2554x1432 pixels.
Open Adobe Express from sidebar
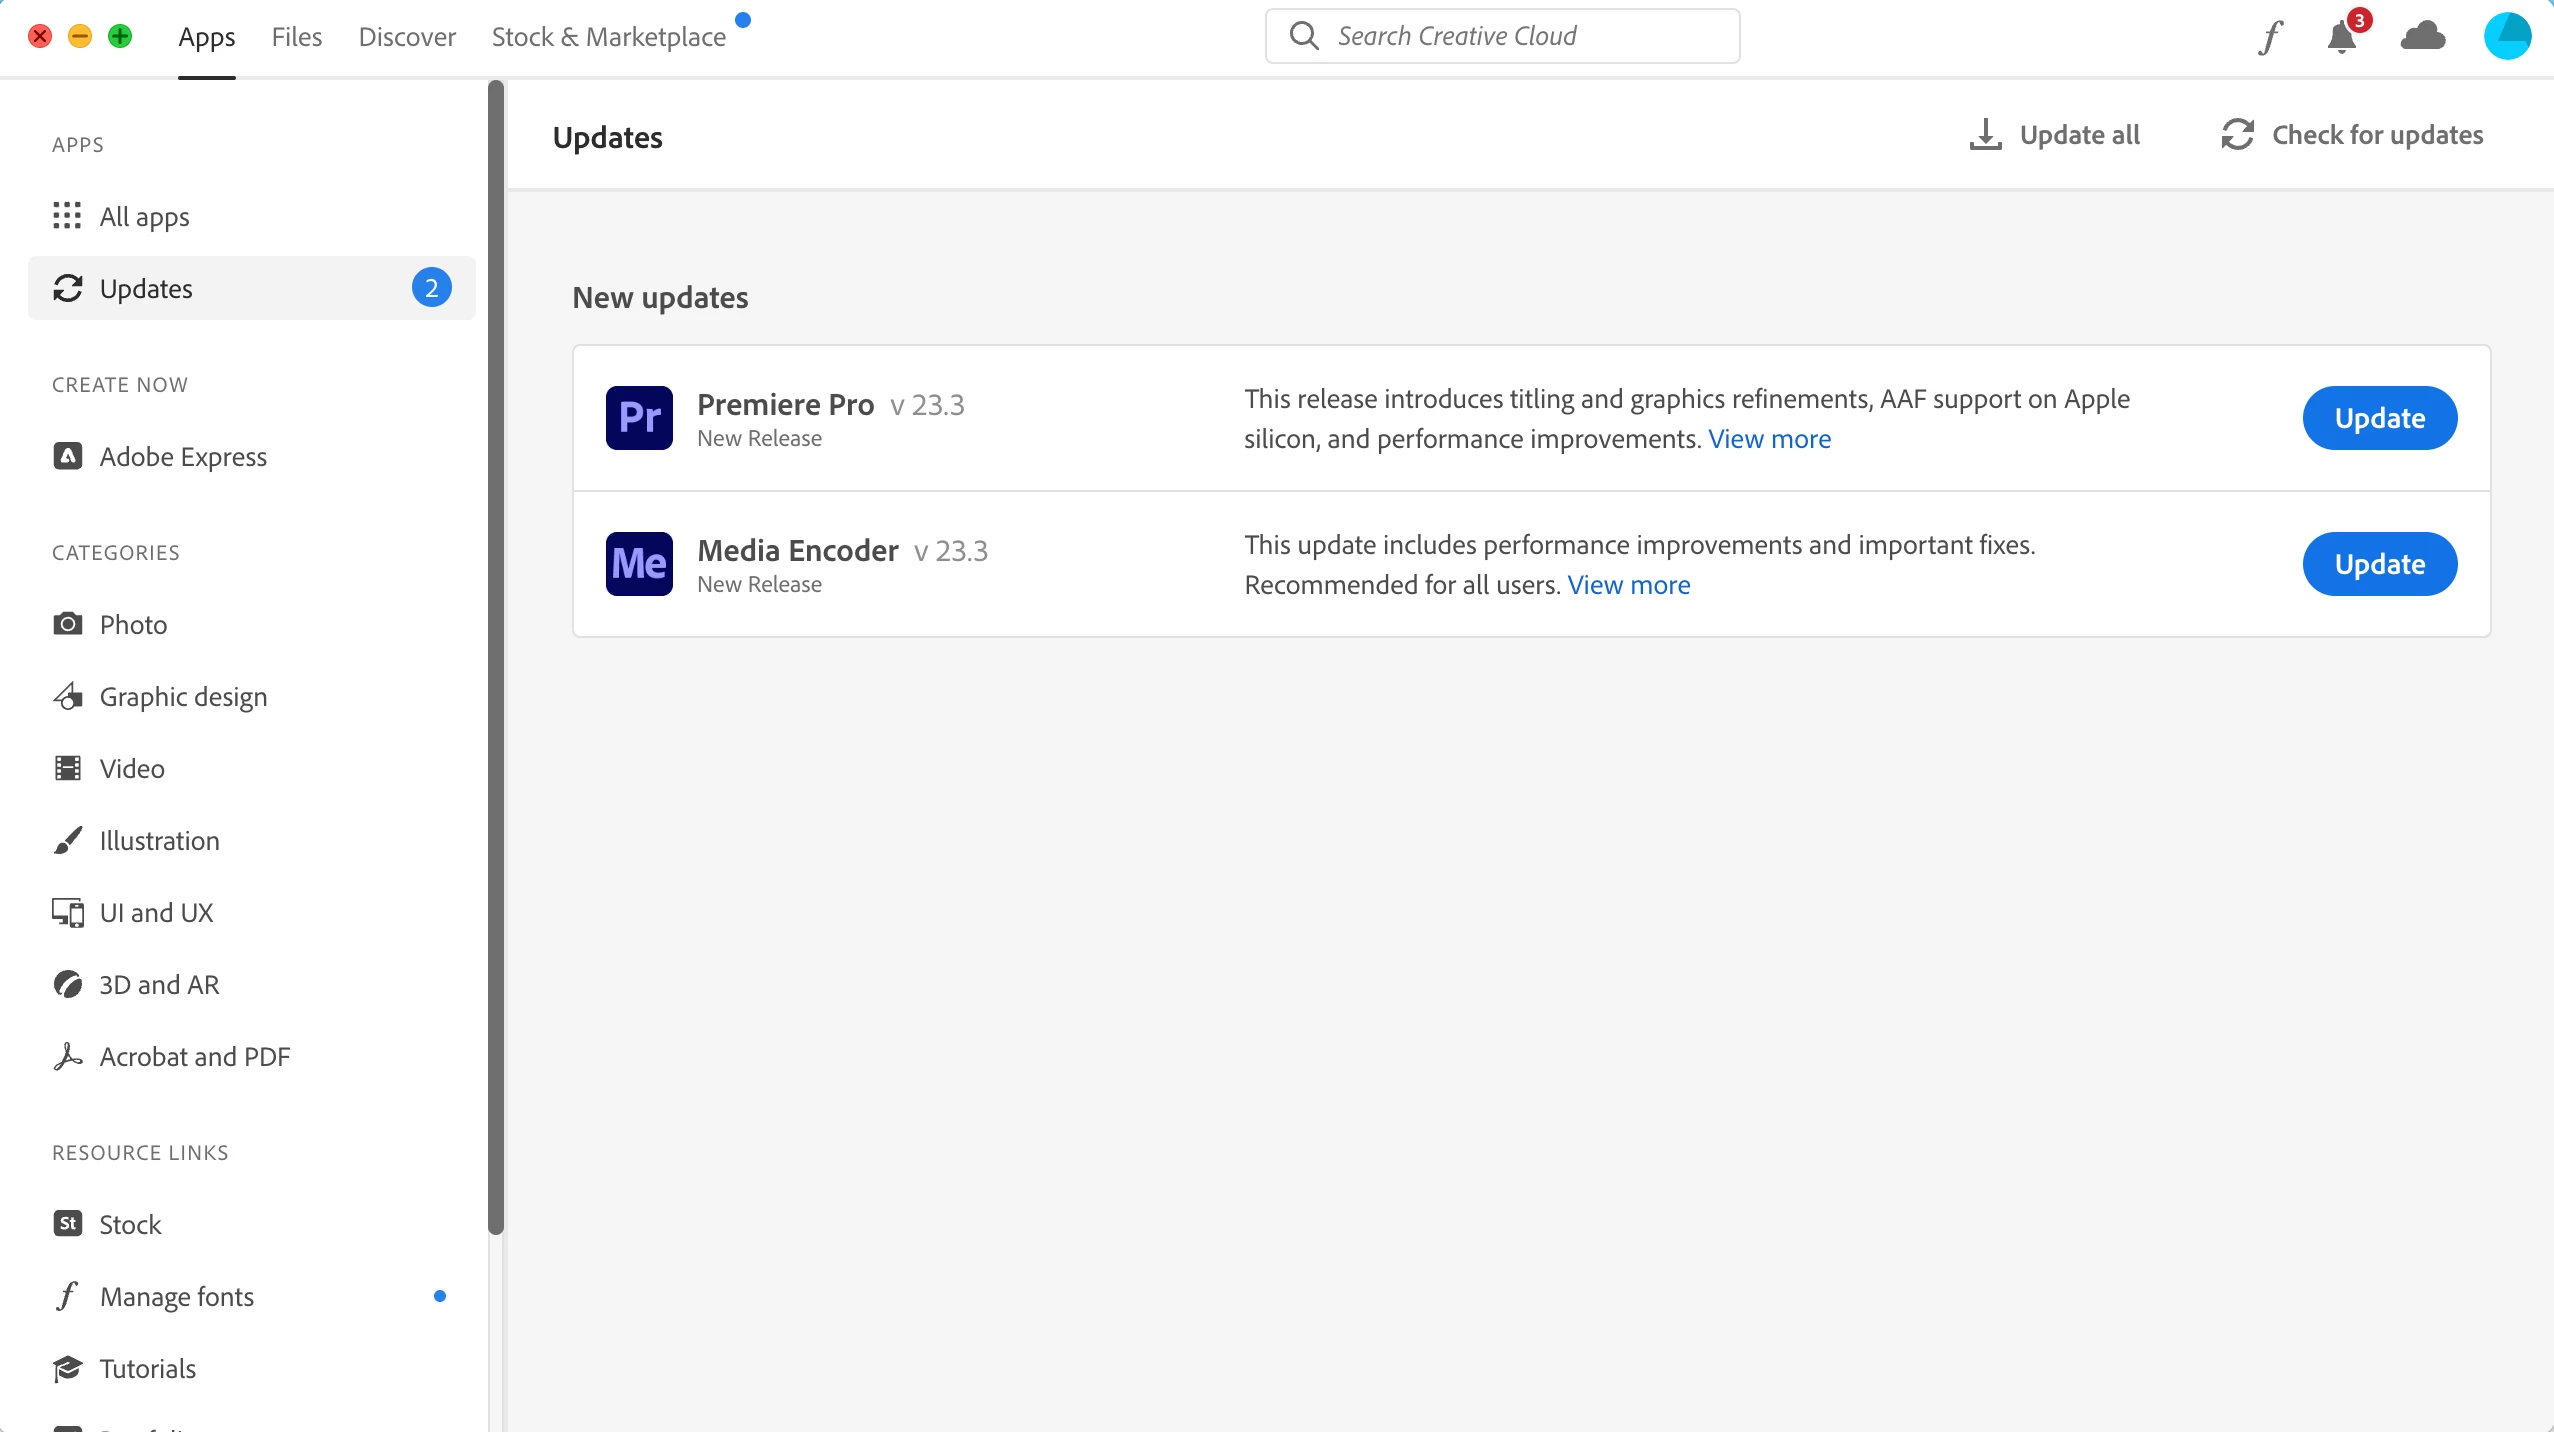click(183, 457)
